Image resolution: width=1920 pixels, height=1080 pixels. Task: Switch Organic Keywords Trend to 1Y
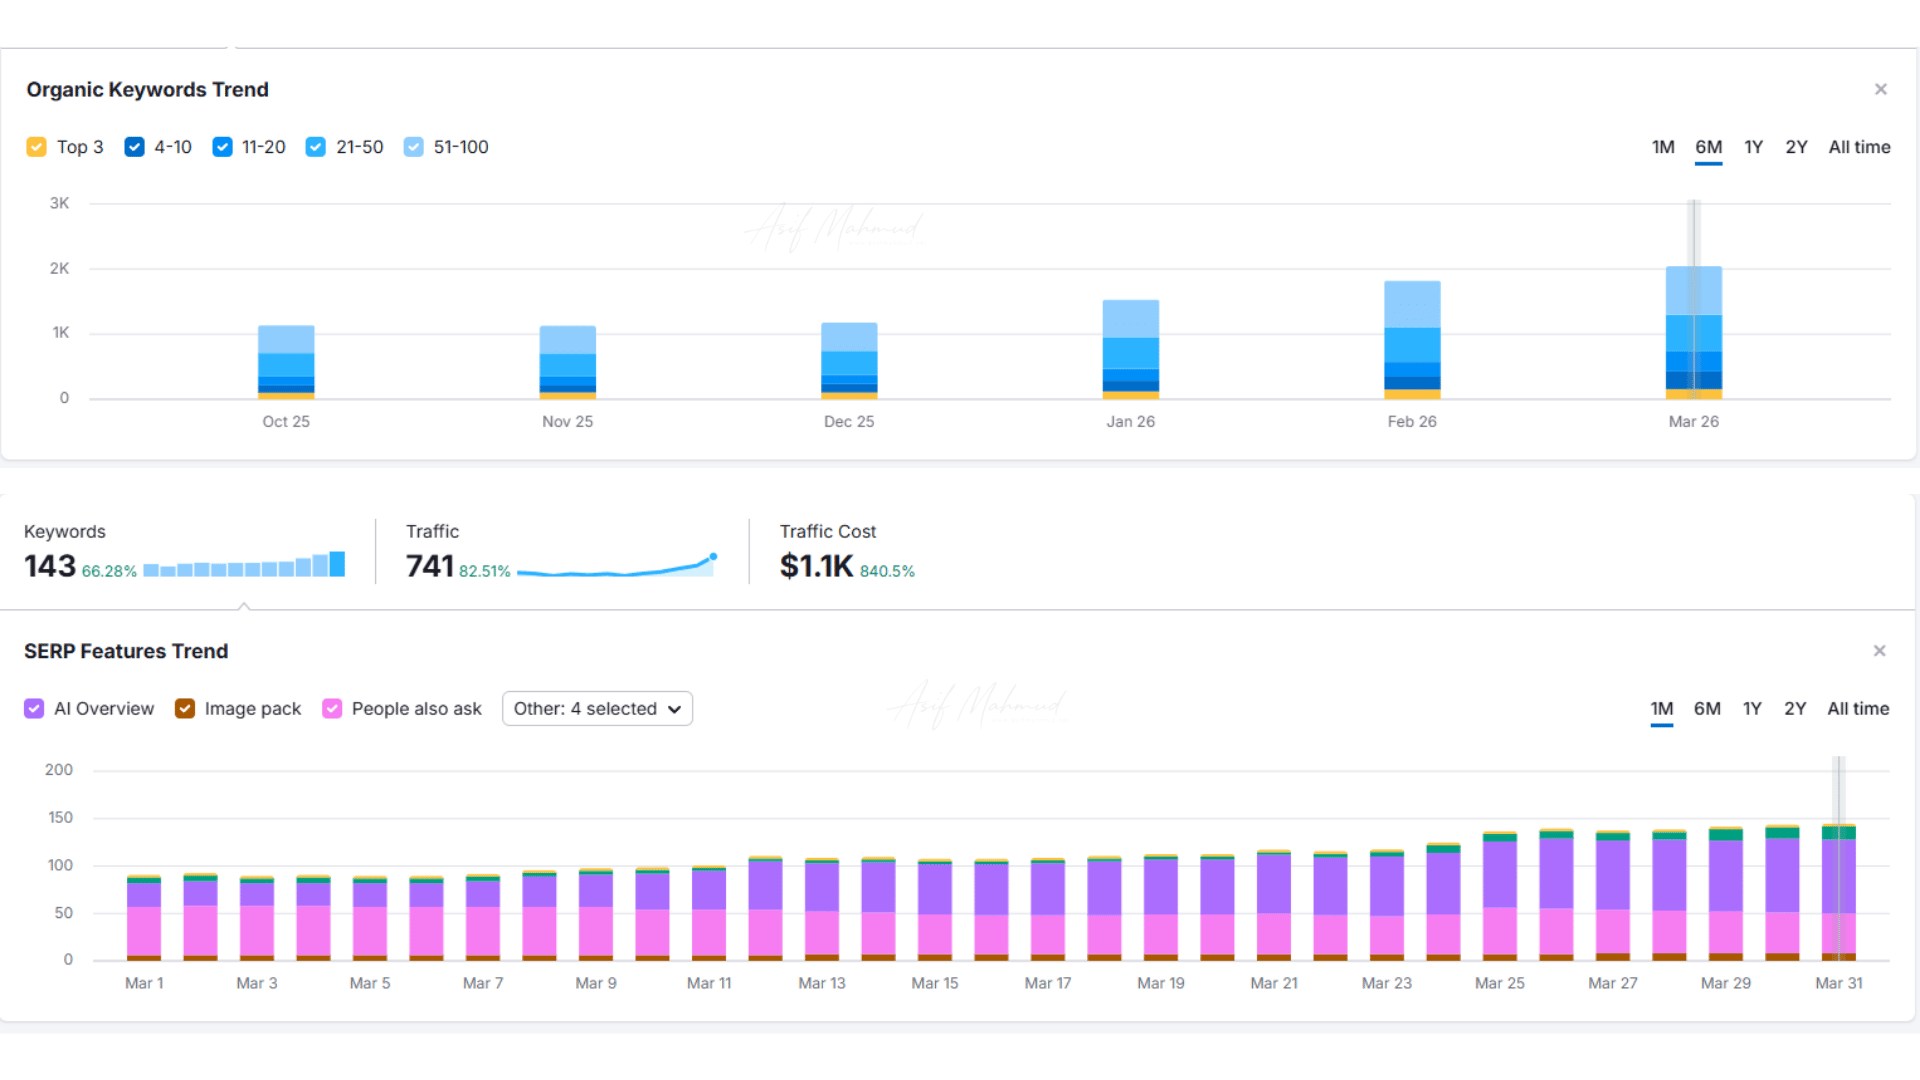click(x=1753, y=147)
